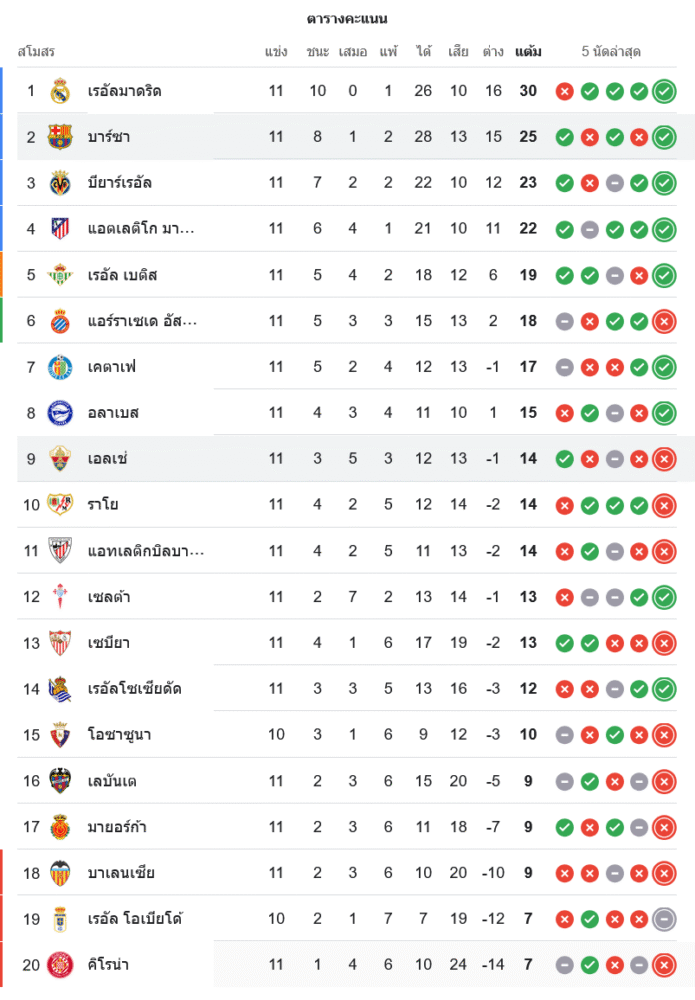Click the 5 นัดล่าสุด column header
The width and height of the screenshot is (695, 1000).
click(x=611, y=51)
